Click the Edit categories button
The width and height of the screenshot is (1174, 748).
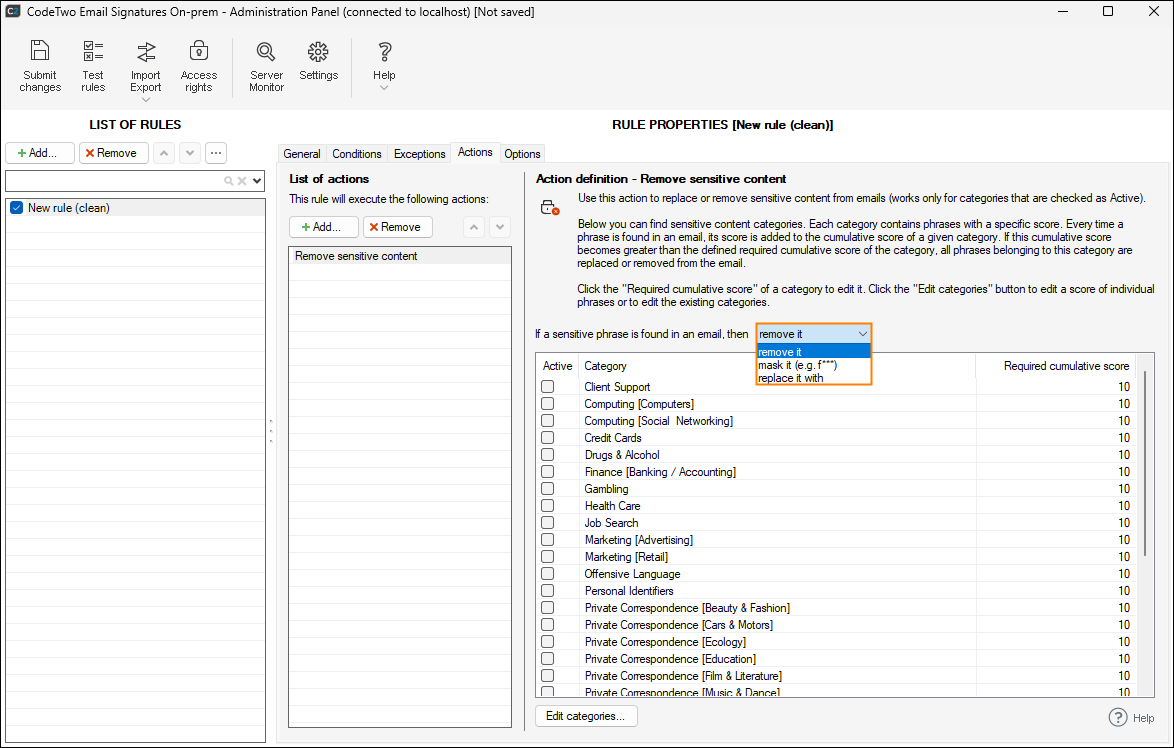(586, 716)
